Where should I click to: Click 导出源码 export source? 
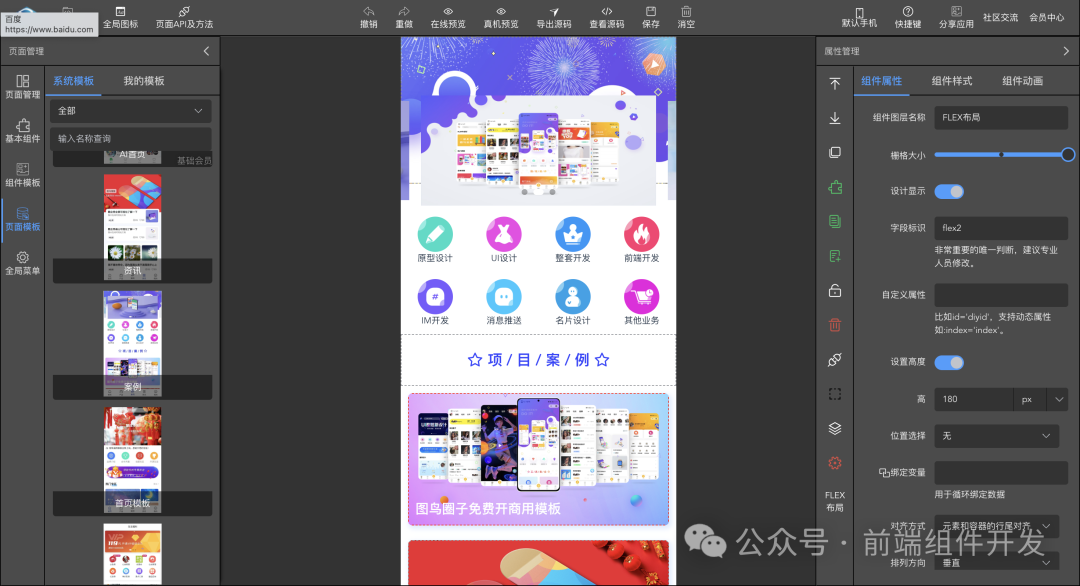[x=554, y=17]
